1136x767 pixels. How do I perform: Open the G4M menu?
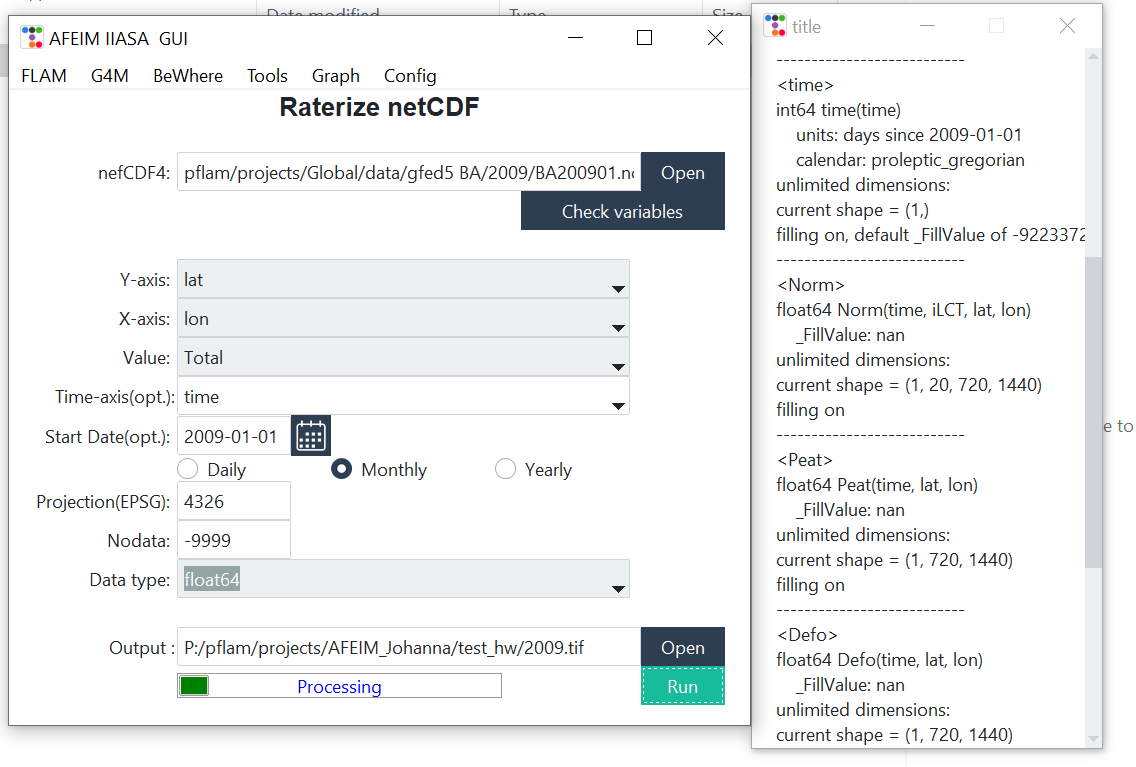coord(110,76)
